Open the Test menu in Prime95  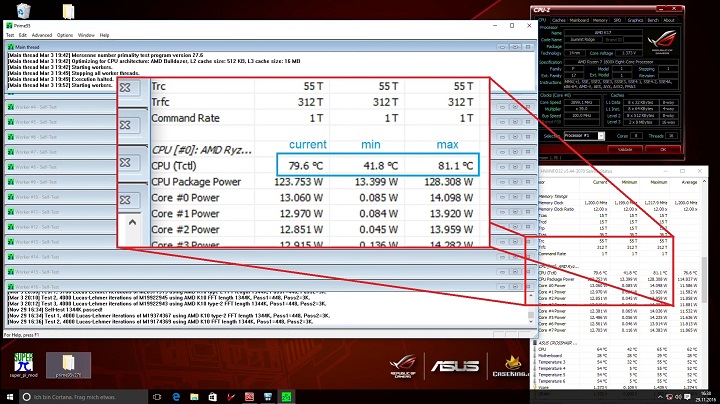tap(10, 35)
